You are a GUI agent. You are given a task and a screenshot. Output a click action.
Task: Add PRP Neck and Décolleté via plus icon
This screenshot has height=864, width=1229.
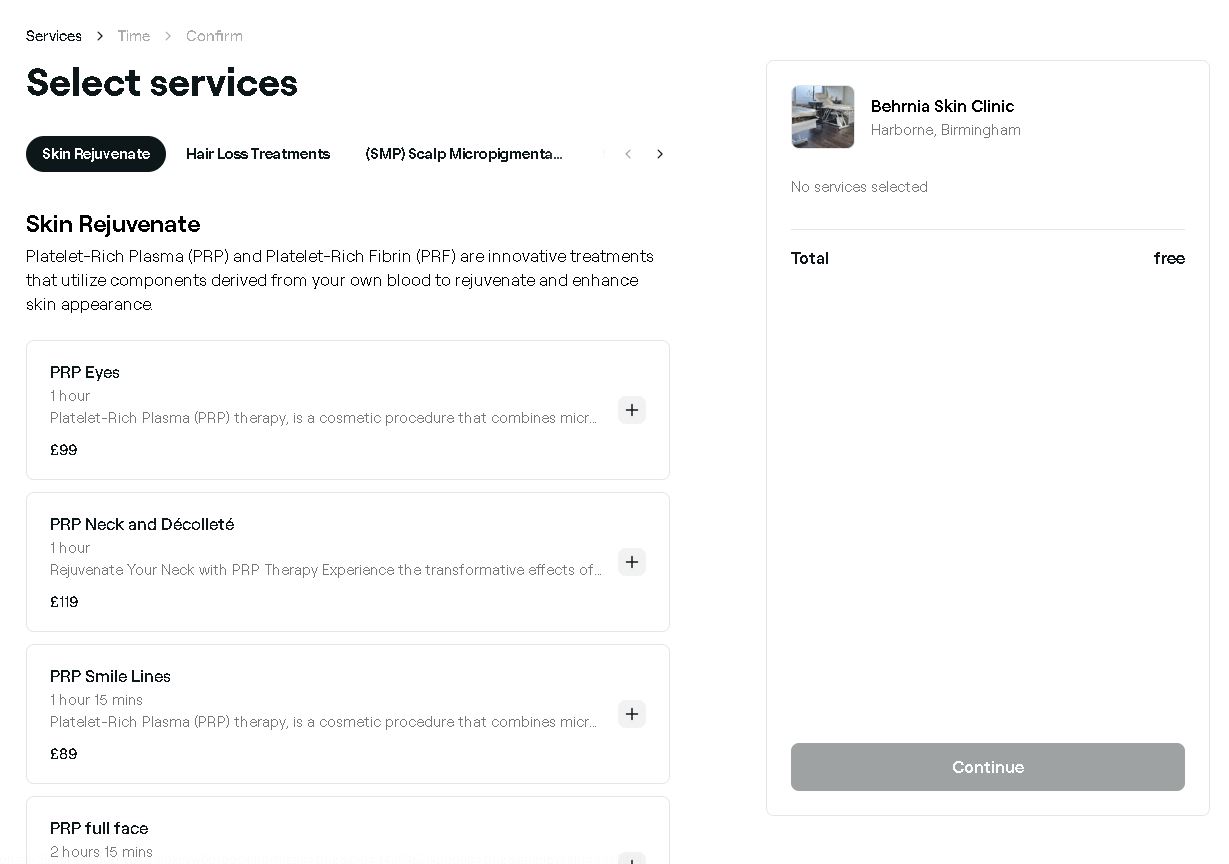pos(632,562)
